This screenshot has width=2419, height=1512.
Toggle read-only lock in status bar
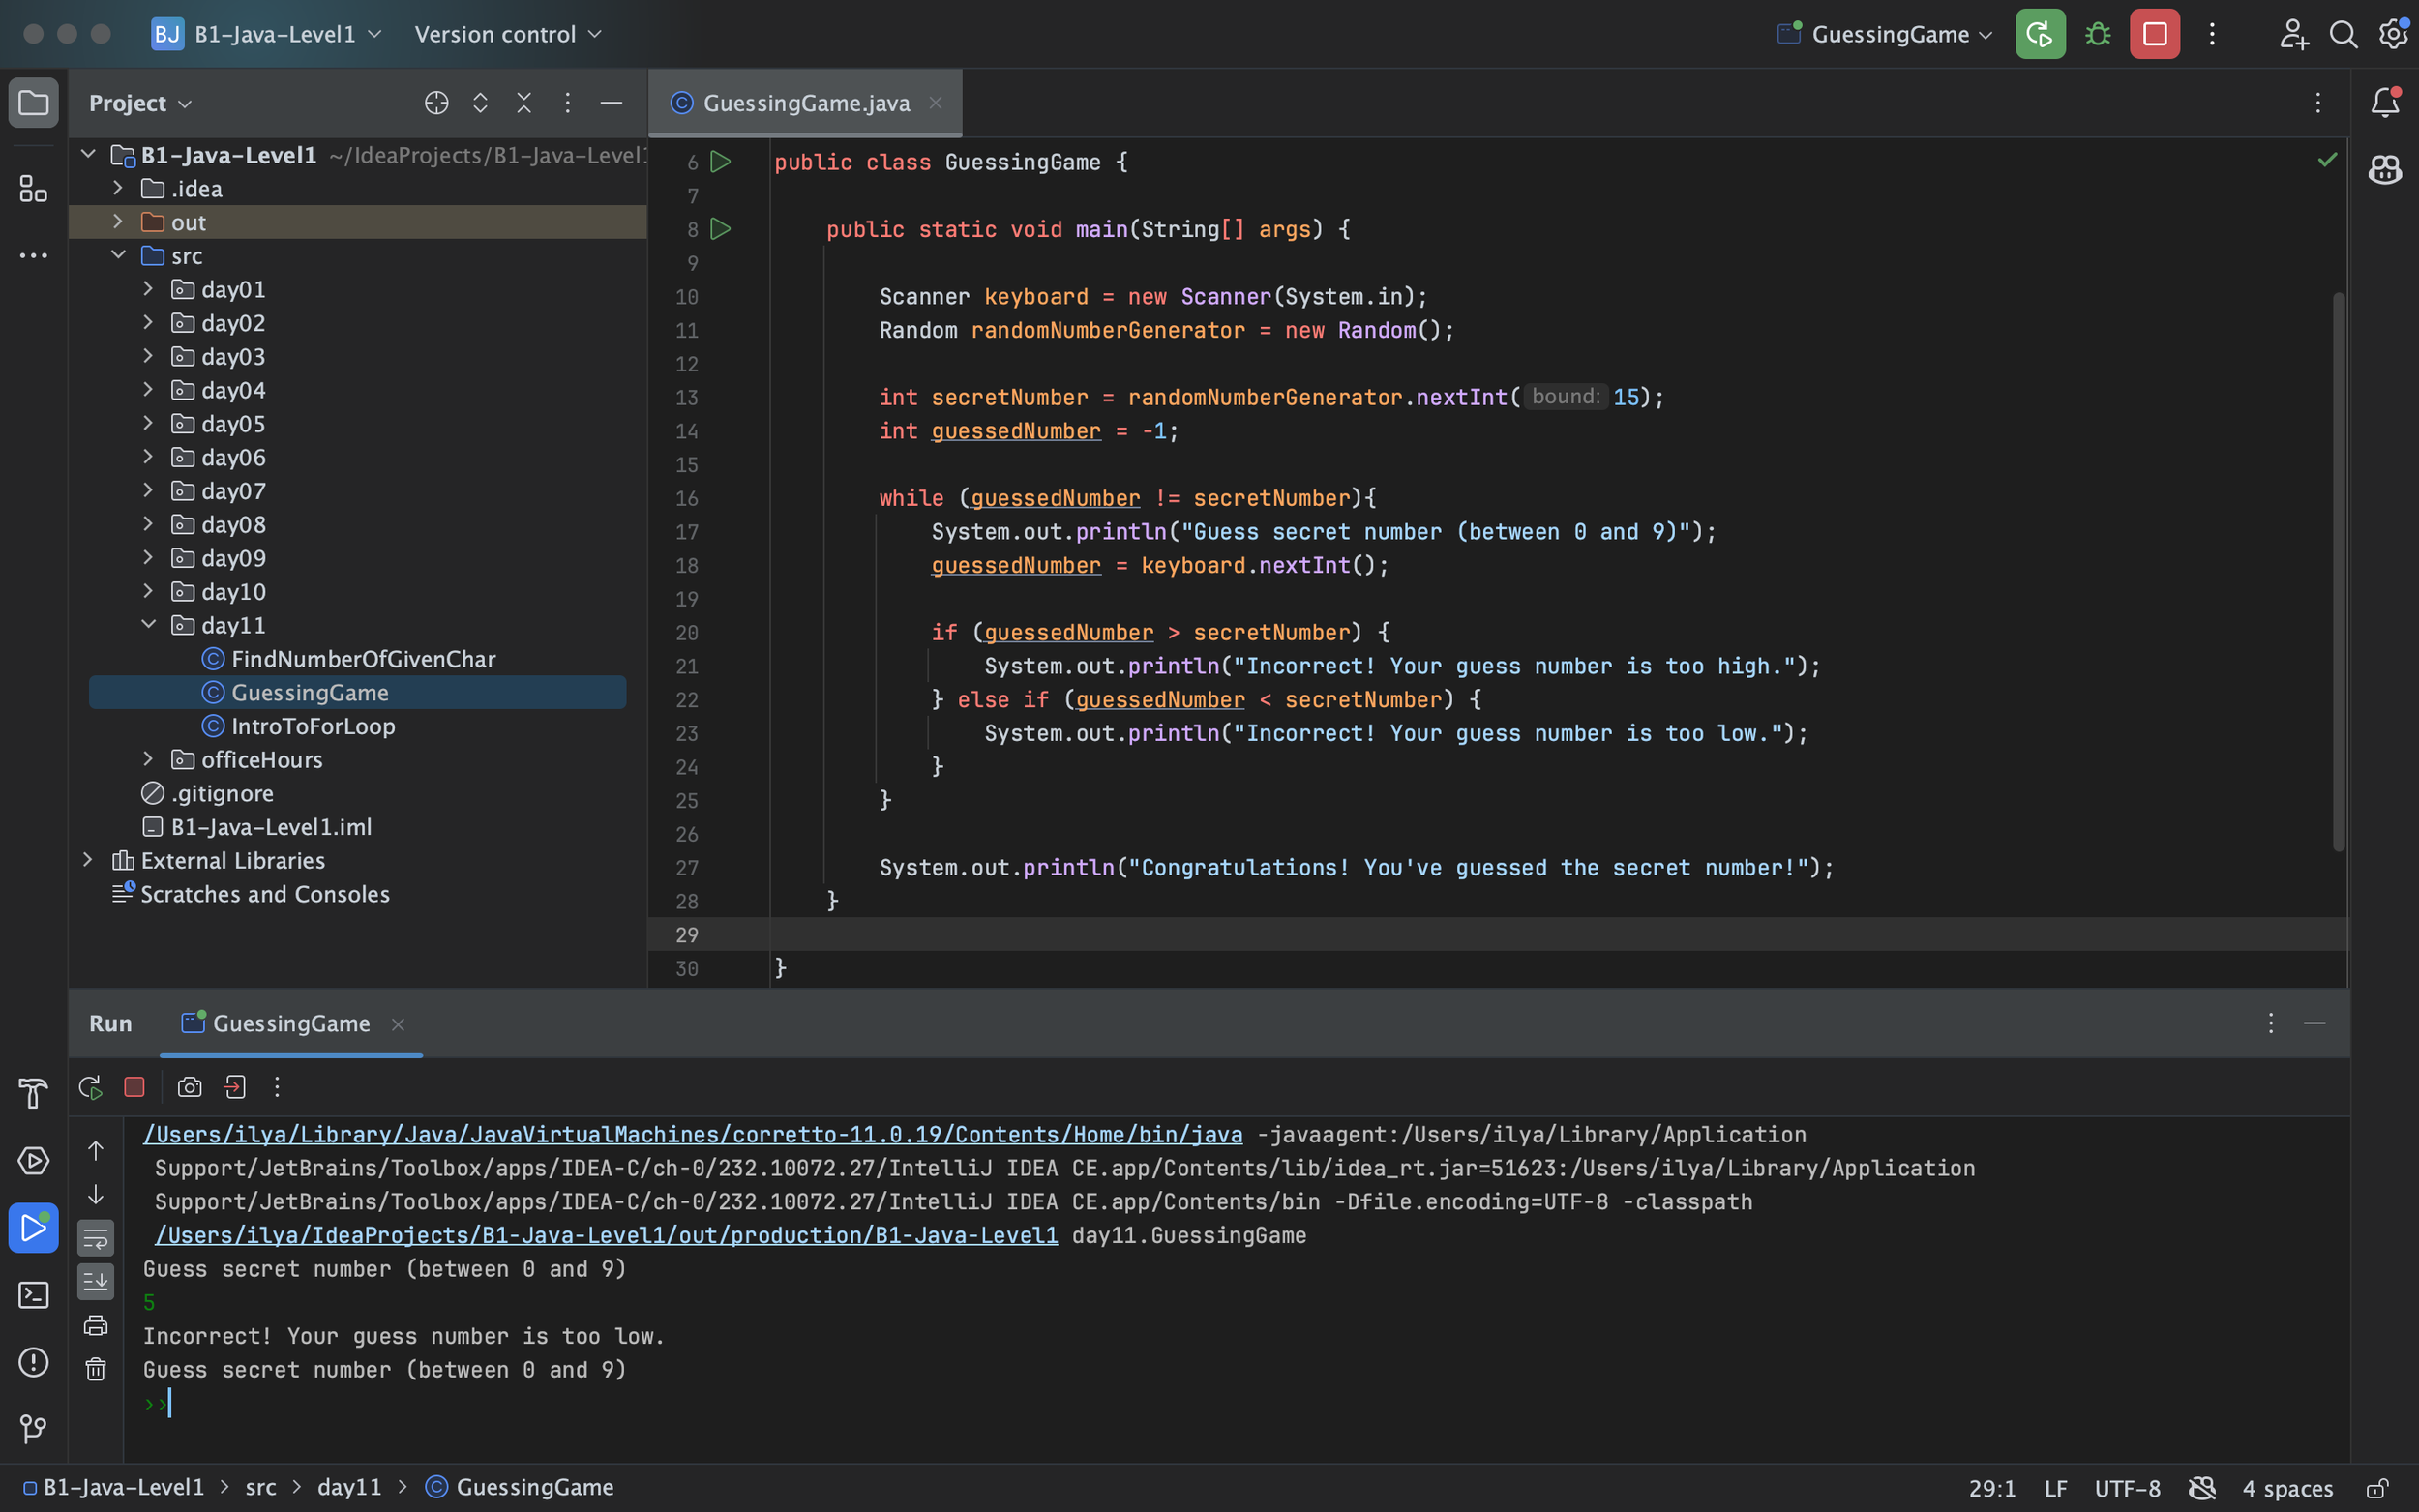[x=2377, y=1488]
